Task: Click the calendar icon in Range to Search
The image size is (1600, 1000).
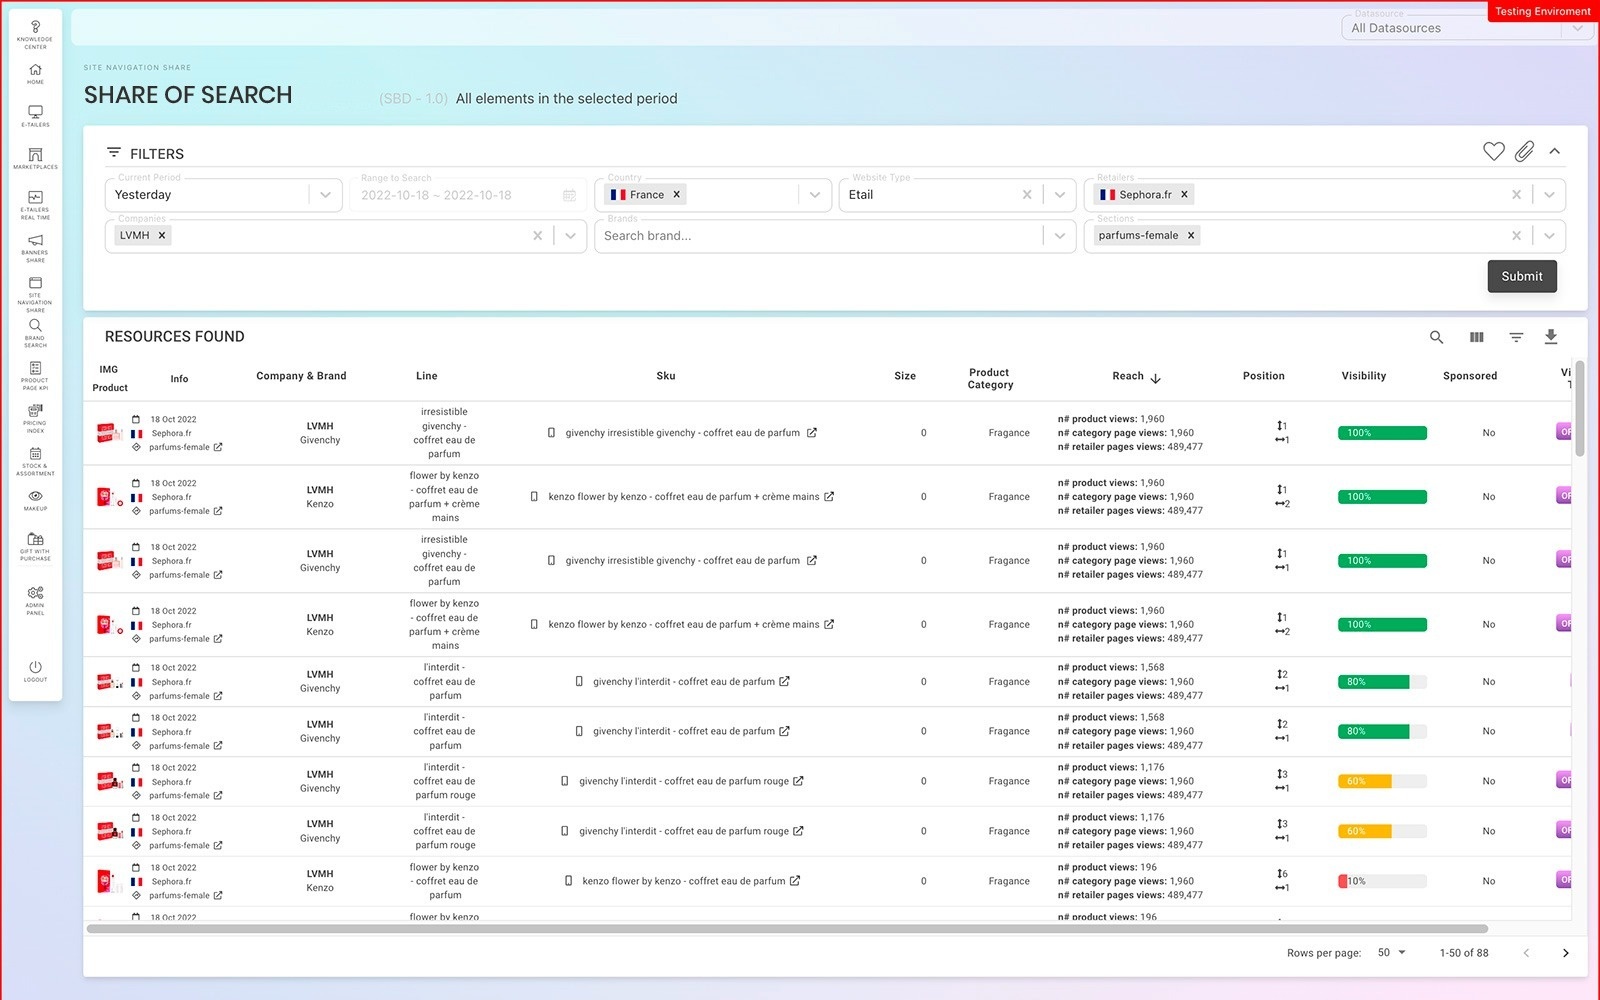Action: (570, 195)
